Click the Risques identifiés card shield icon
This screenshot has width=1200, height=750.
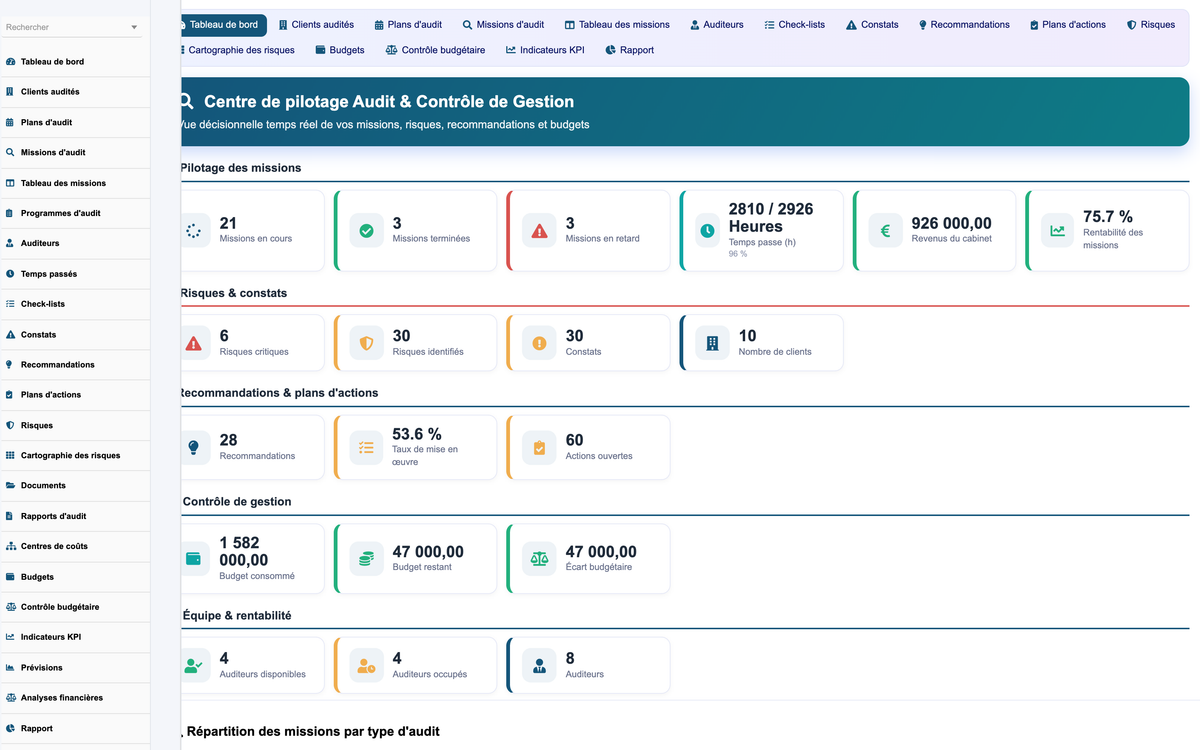tap(367, 343)
